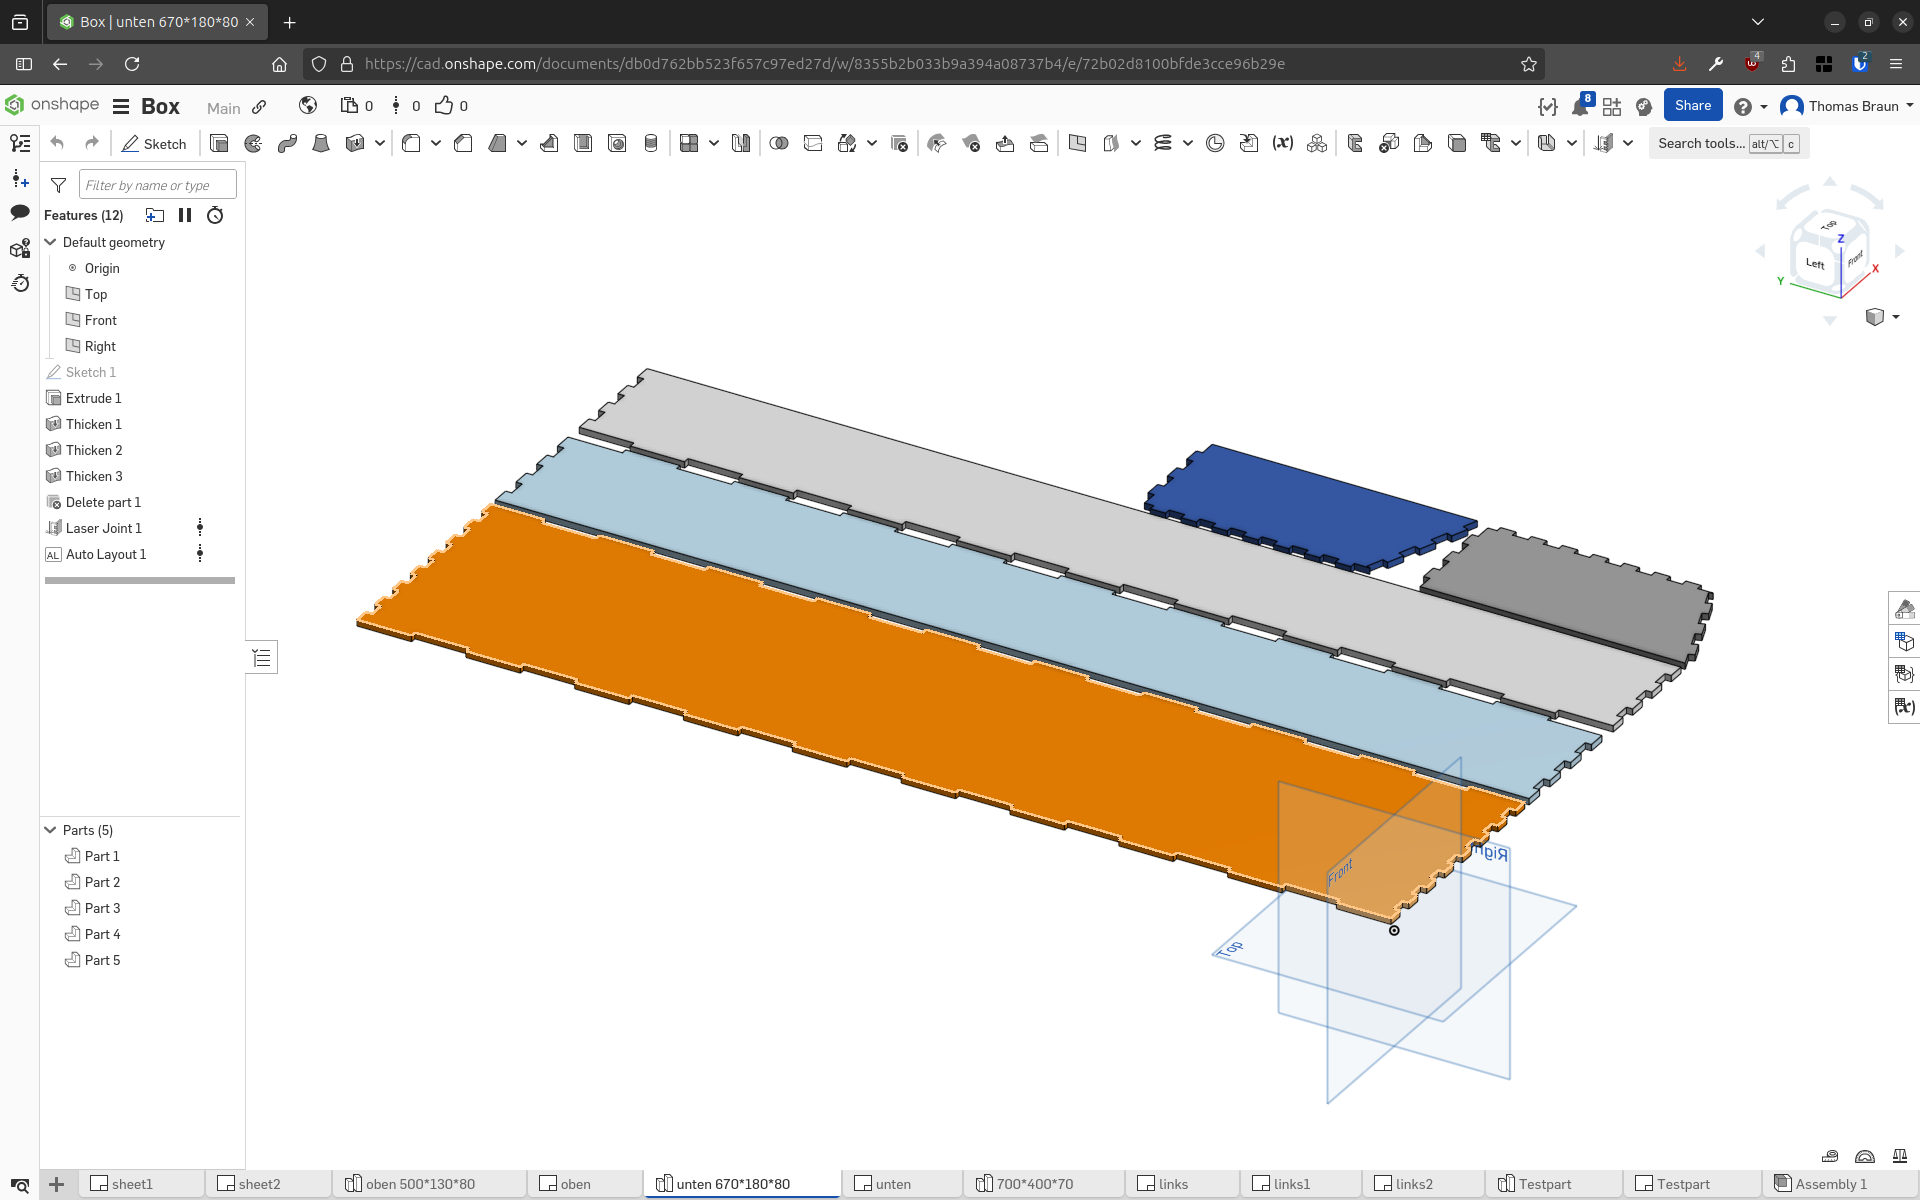Screen dimensions: 1920x1200
Task: Collapse the Features (12) list
Action: coord(84,214)
